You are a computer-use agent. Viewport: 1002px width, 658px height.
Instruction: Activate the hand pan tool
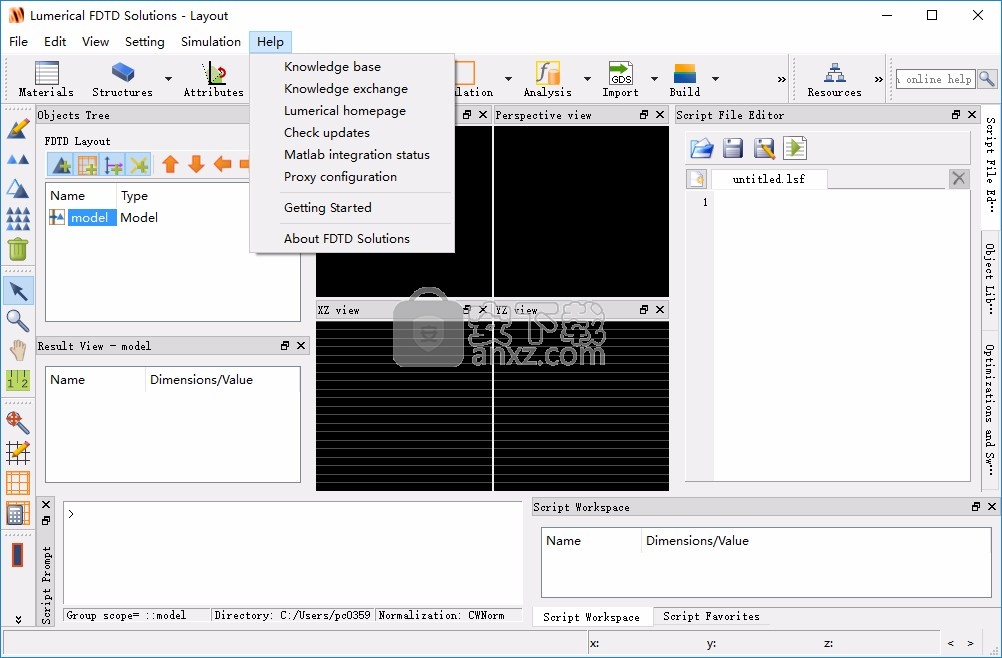coord(18,350)
